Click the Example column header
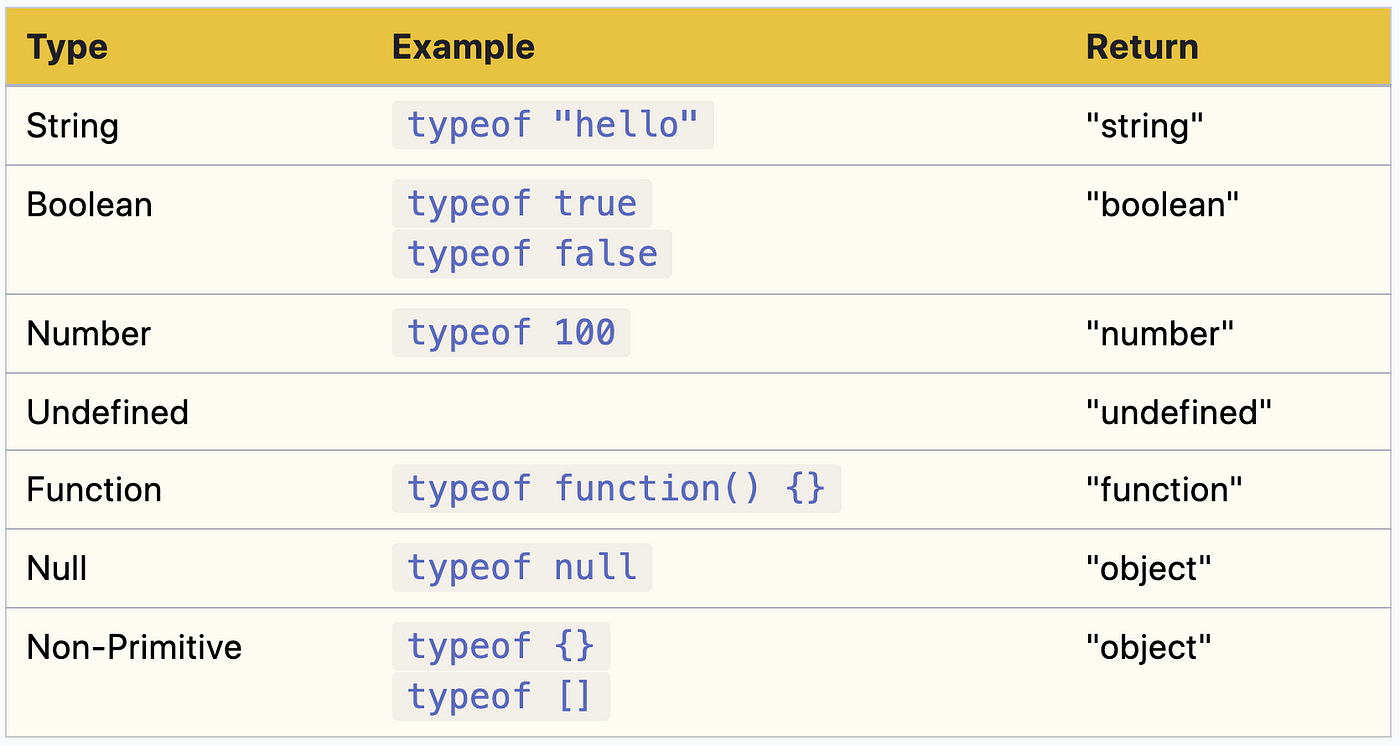This screenshot has width=1400, height=746. pos(463,47)
